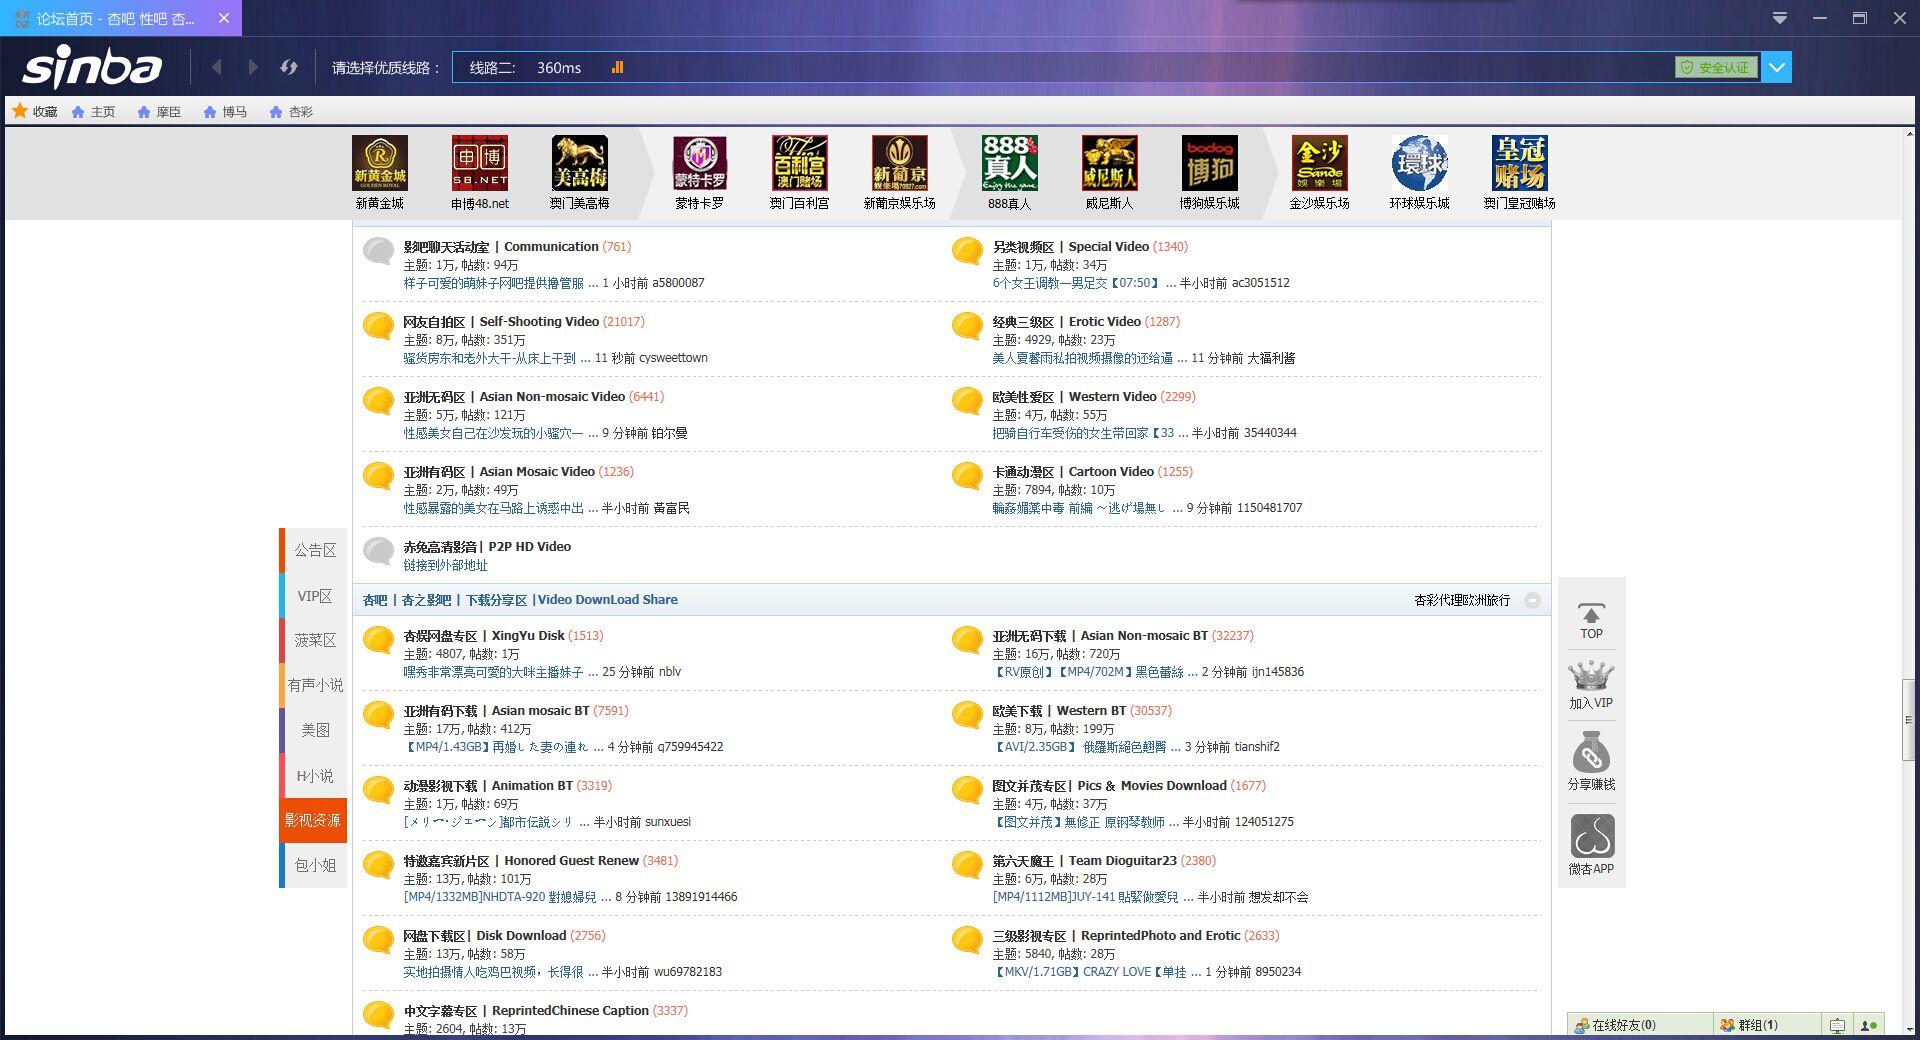The image size is (1920, 1040).
Task: Click the vertical scrollbar thumb
Action: (1909, 719)
